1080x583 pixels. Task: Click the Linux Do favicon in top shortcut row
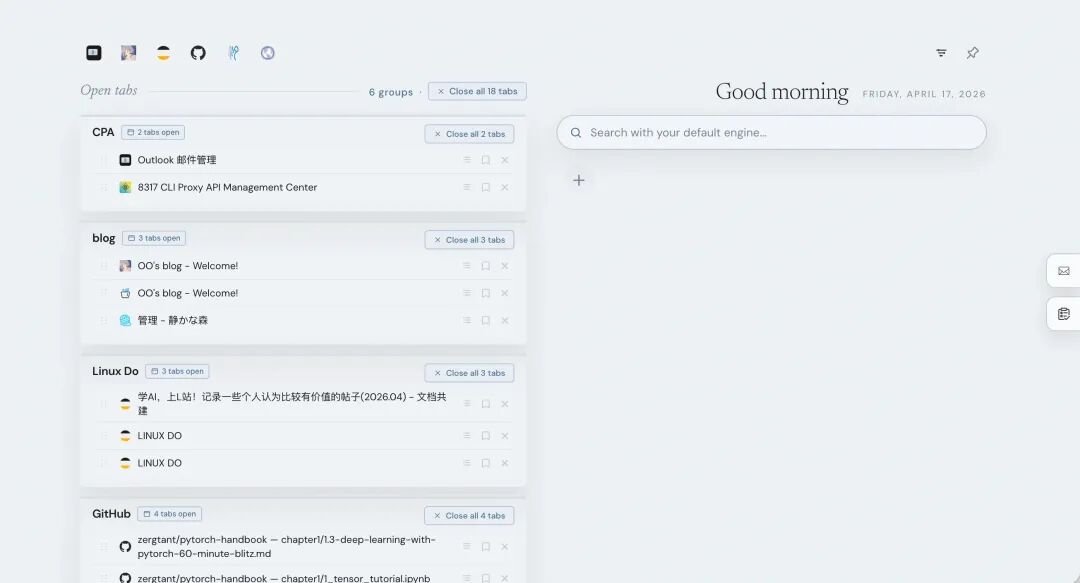click(163, 53)
